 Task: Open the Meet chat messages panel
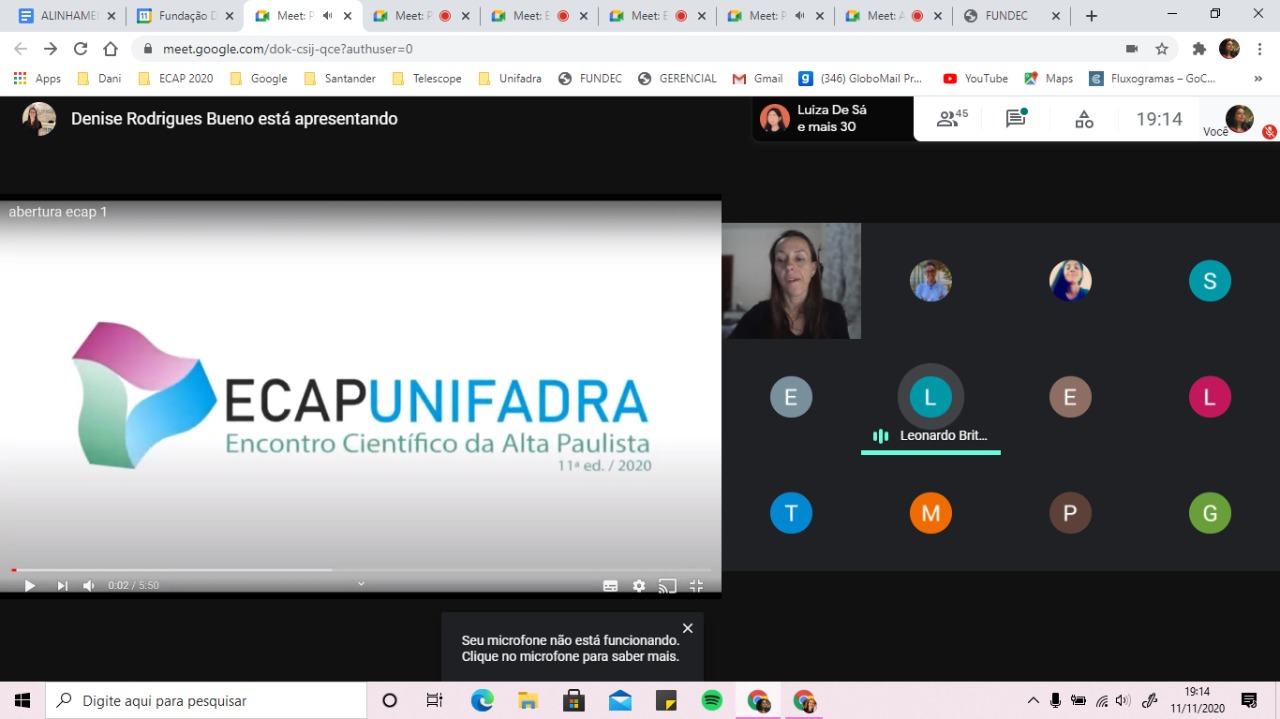coord(1017,119)
